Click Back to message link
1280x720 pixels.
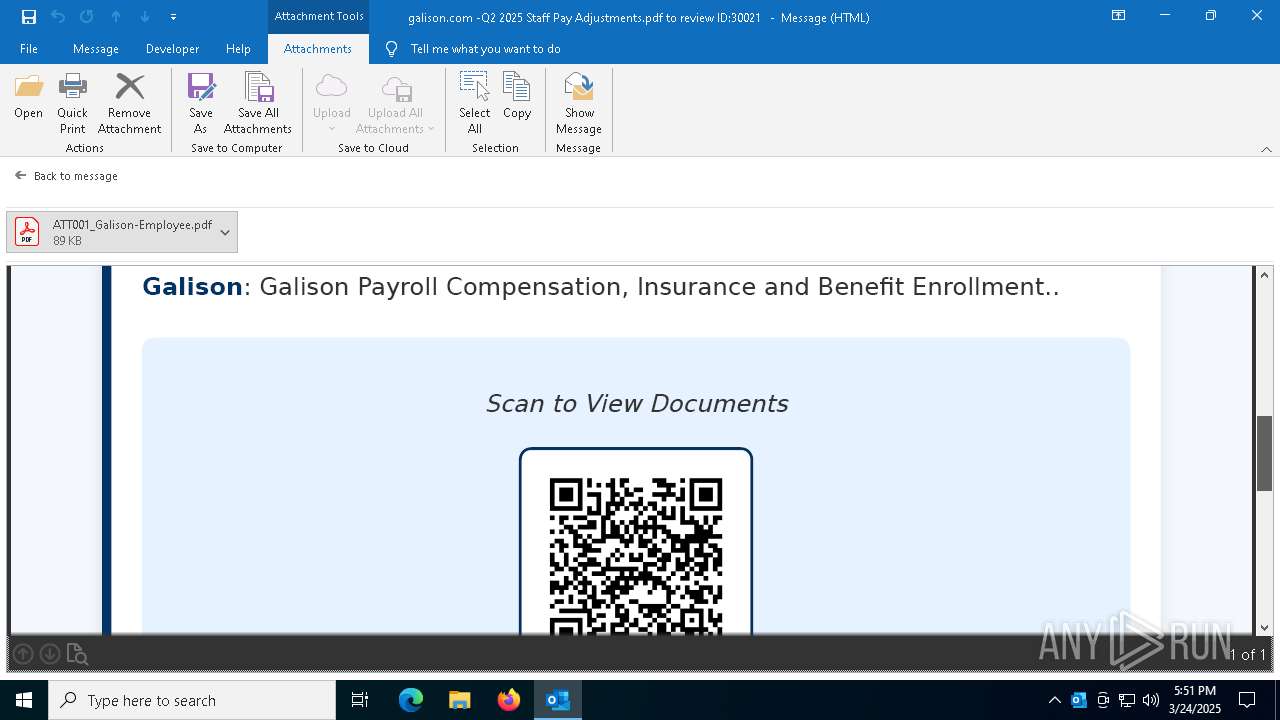click(66, 176)
